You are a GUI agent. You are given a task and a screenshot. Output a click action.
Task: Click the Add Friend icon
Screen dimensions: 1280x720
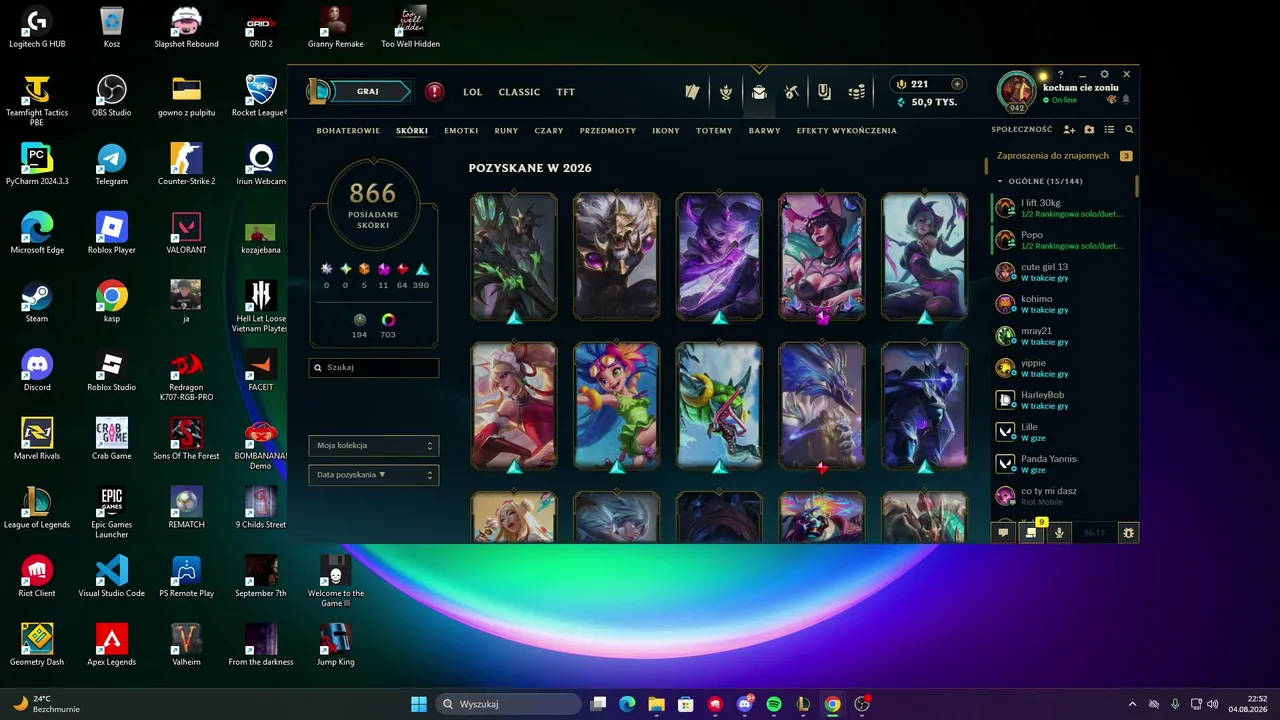[1069, 130]
